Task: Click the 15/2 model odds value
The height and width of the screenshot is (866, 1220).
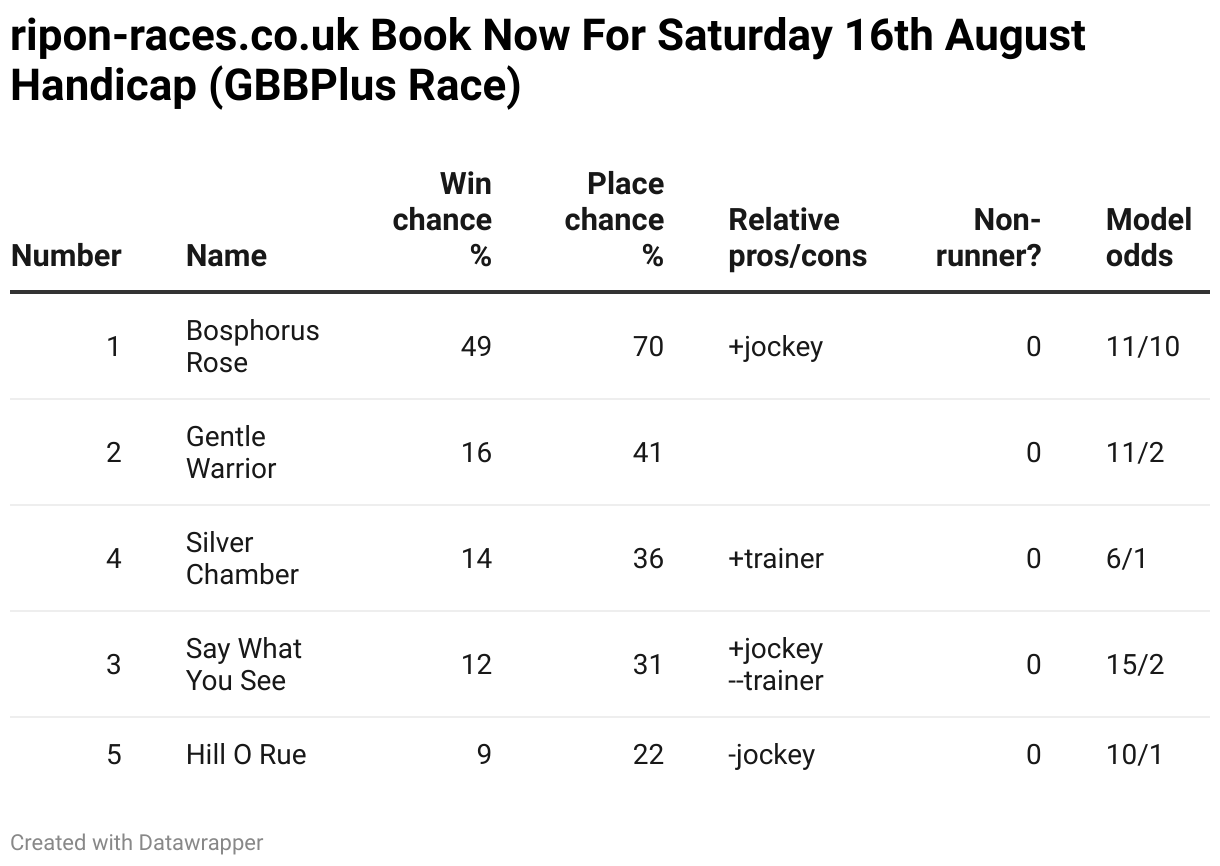Action: coord(1135,664)
